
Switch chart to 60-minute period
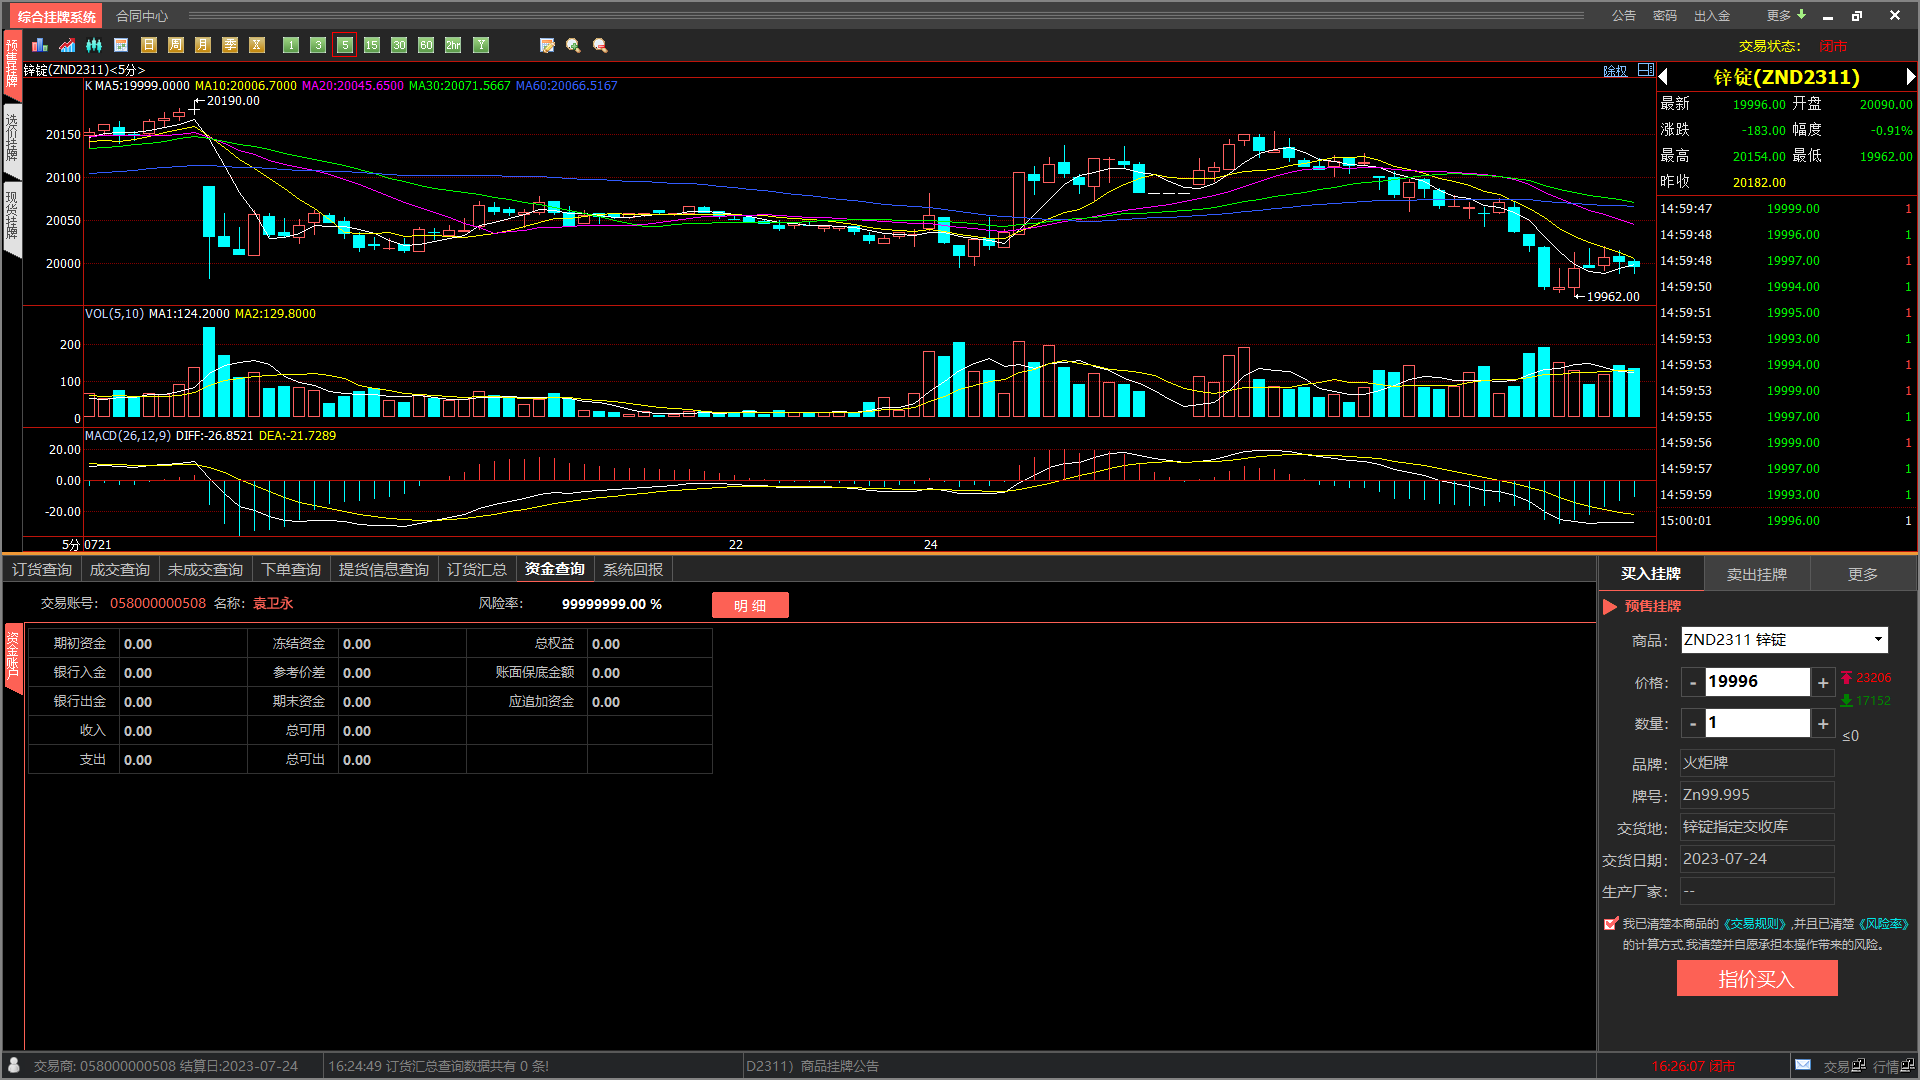426,45
